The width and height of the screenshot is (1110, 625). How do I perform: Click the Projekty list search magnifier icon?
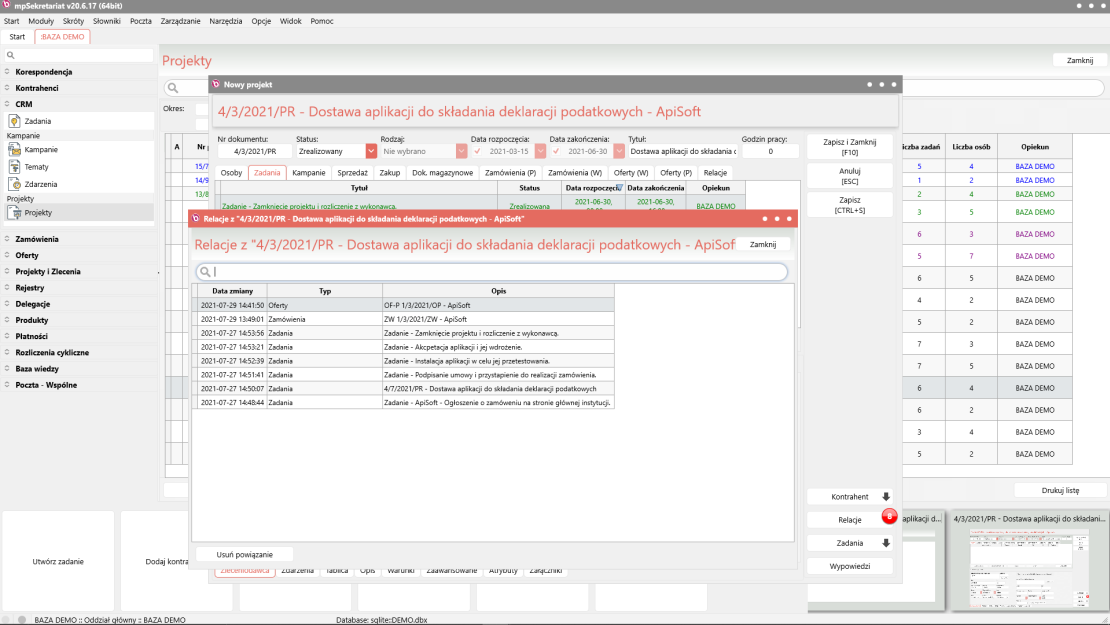tap(173, 88)
